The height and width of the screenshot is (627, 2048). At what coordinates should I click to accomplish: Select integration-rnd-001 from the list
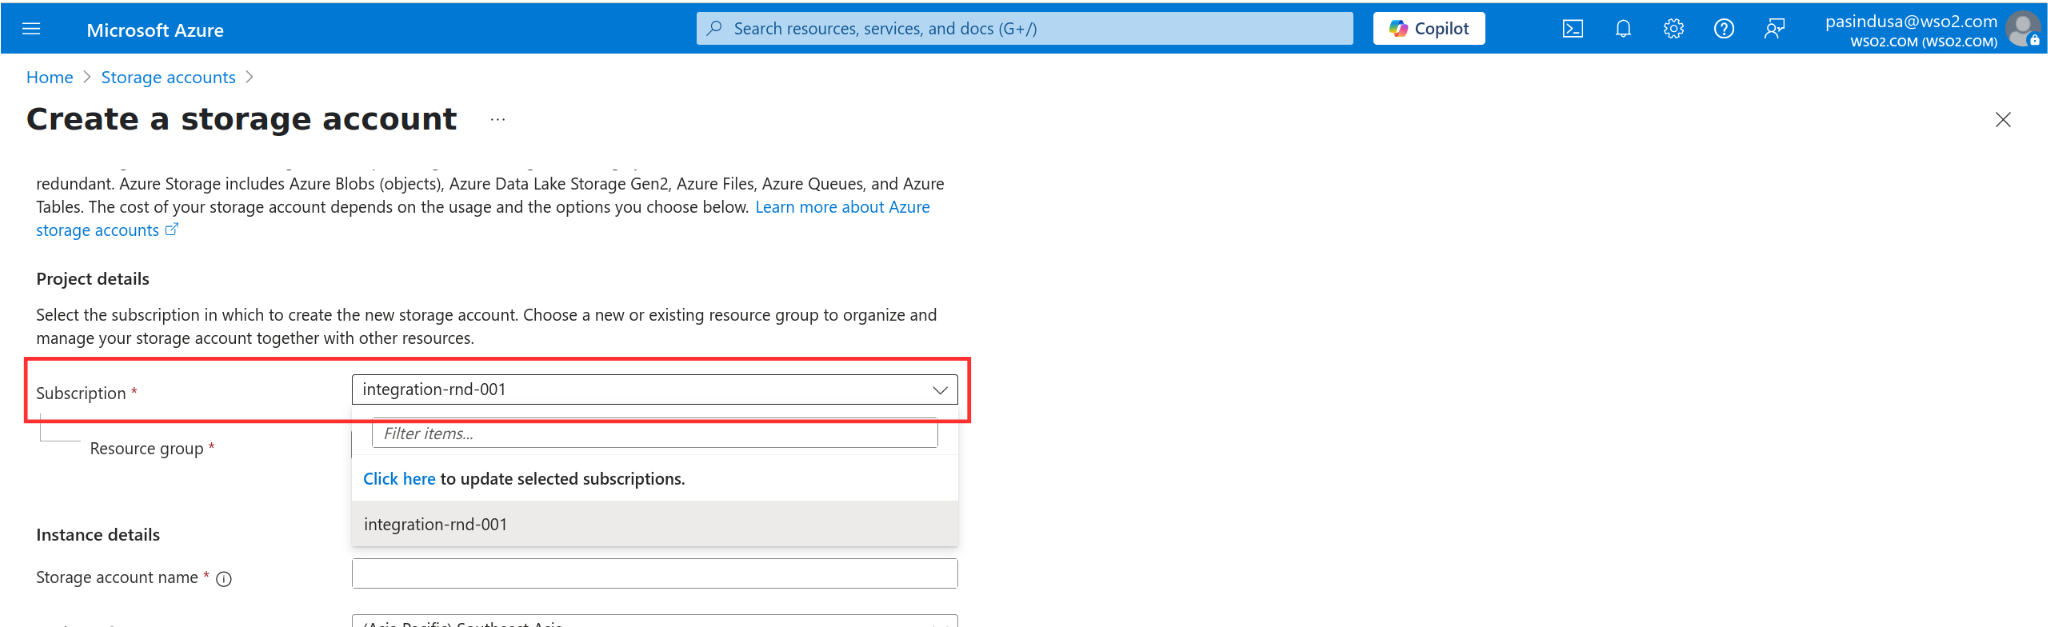coord(655,524)
